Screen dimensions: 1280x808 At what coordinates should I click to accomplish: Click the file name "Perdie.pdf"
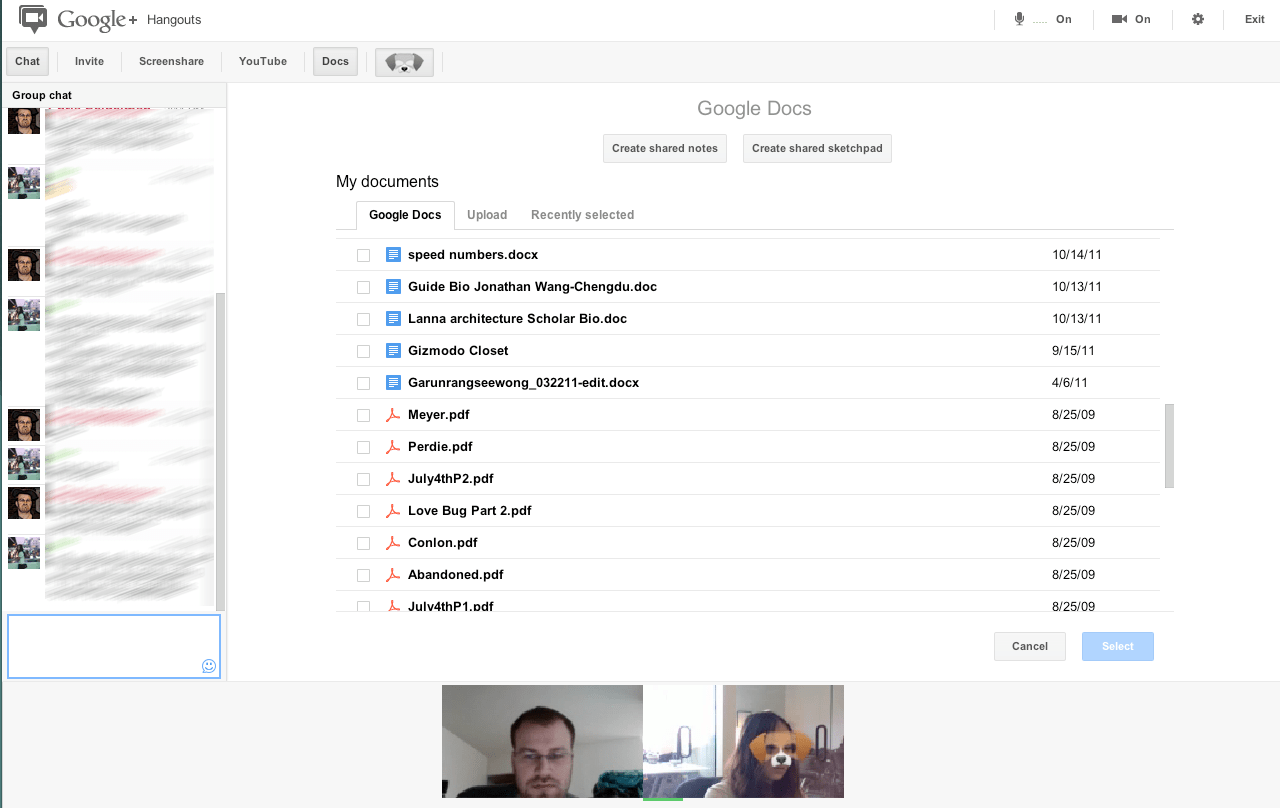(440, 447)
